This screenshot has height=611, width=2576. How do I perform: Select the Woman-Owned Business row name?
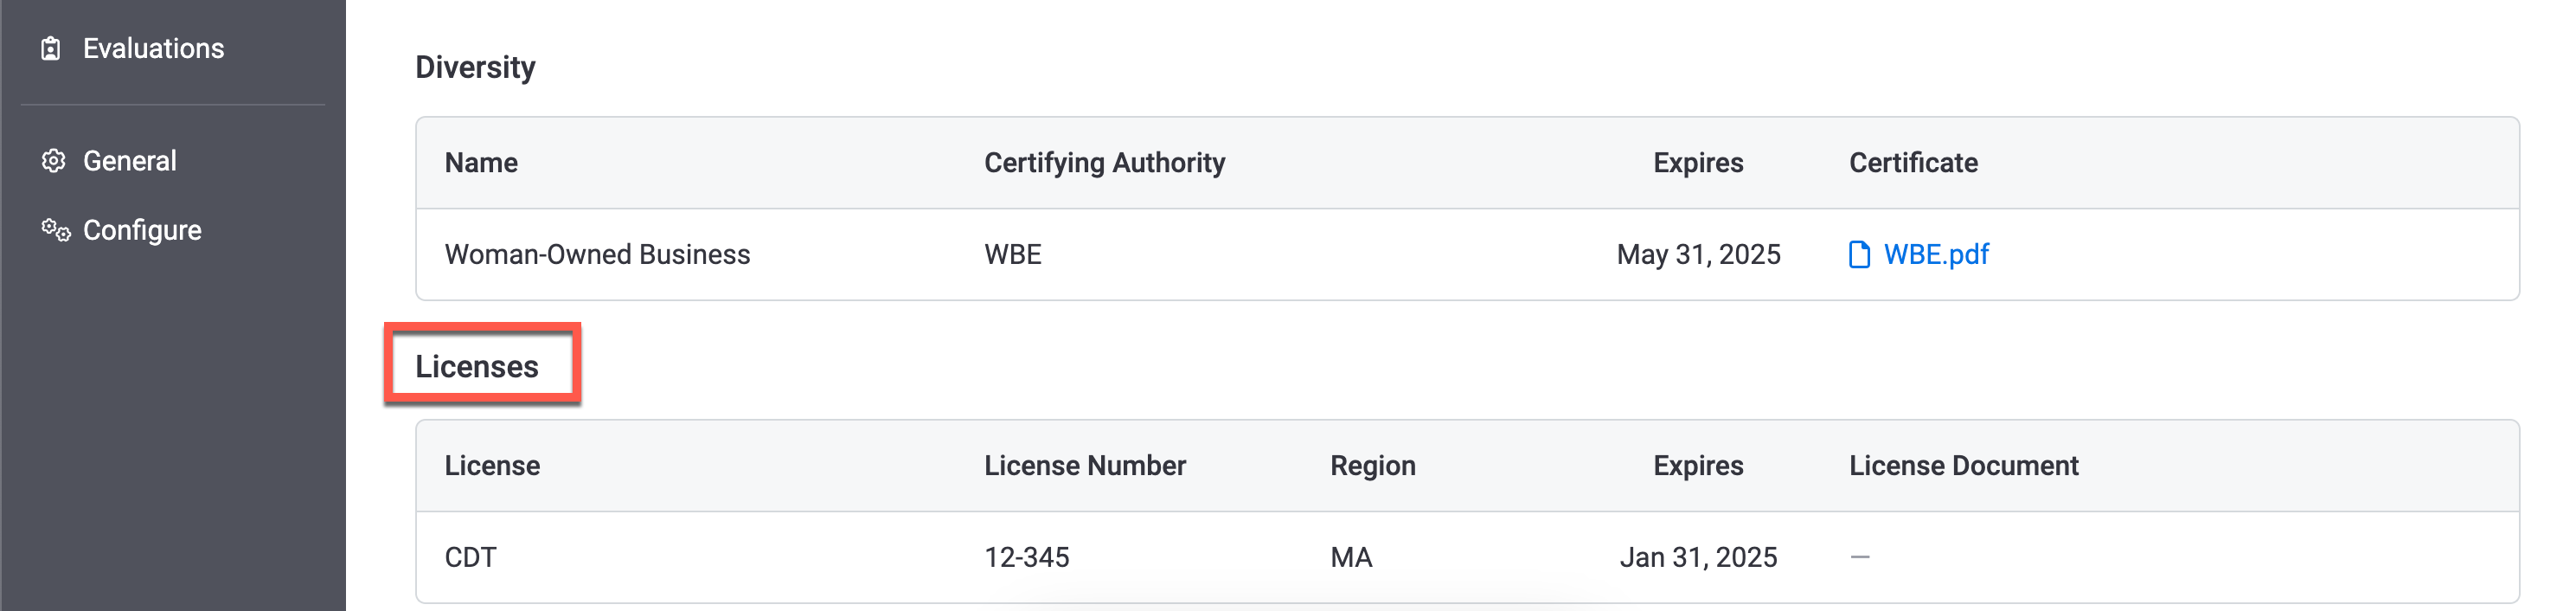597,255
